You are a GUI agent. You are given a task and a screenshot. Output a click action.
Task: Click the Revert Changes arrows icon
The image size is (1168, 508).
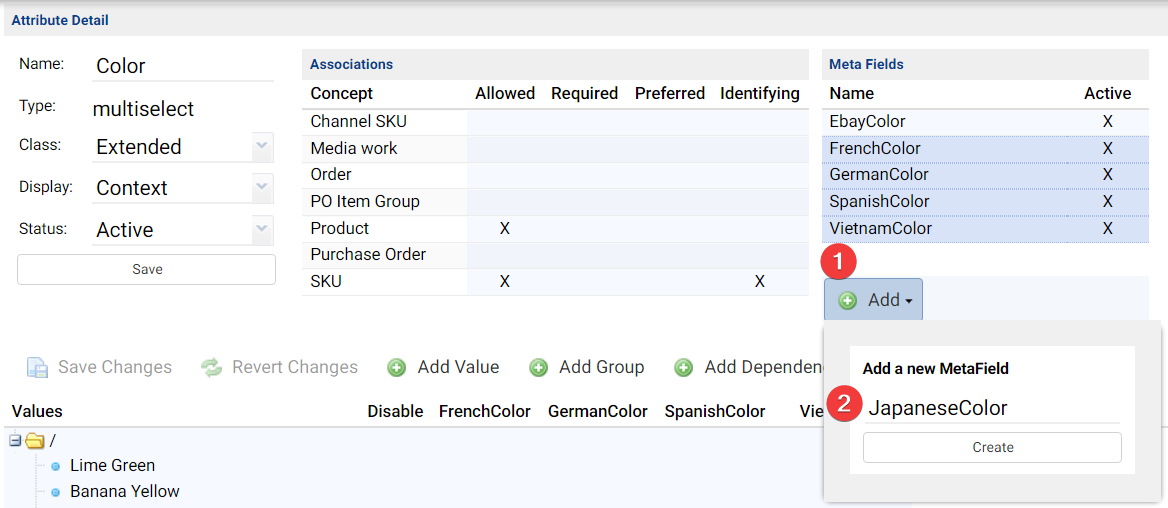(x=211, y=367)
